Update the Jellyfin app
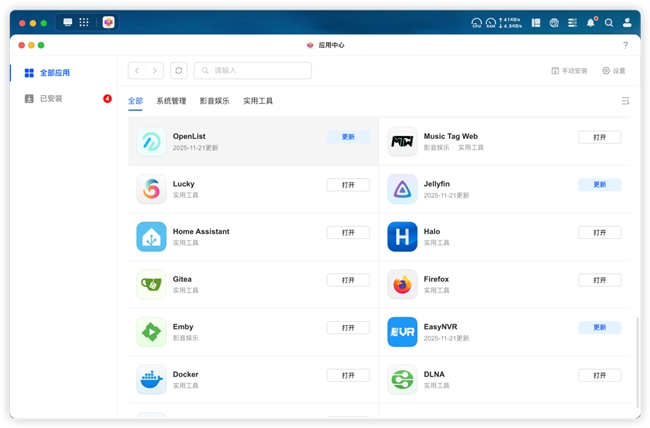This screenshot has width=650, height=428. [x=599, y=185]
